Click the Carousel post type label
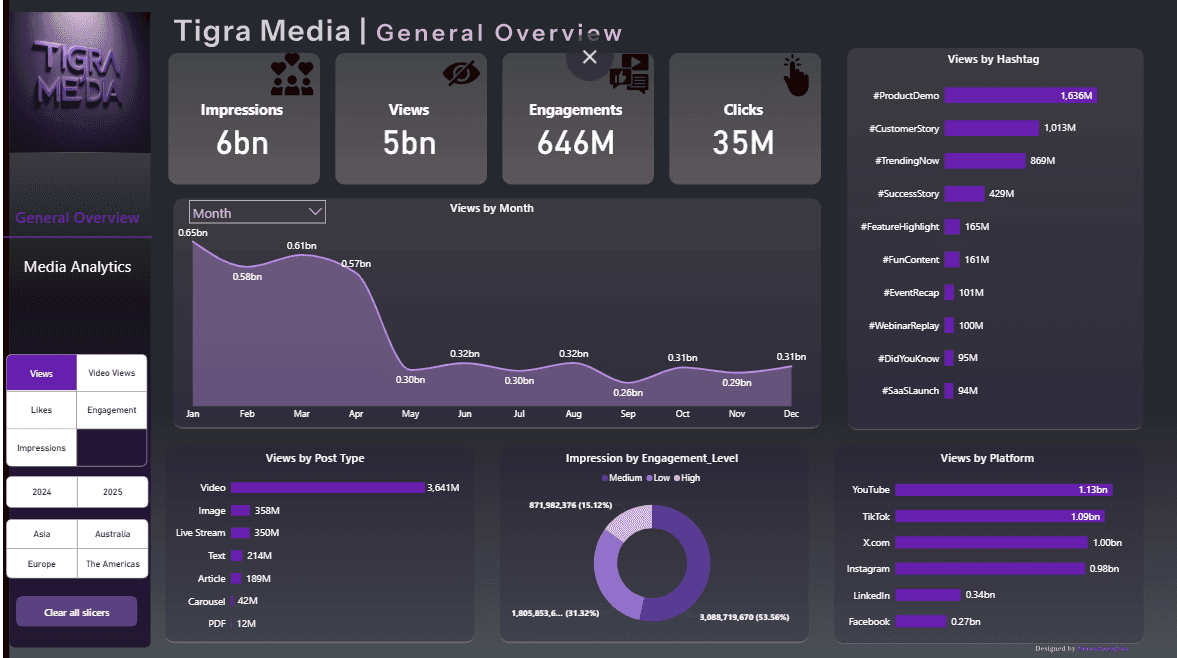Viewport: 1177px width, 658px height. pos(206,602)
